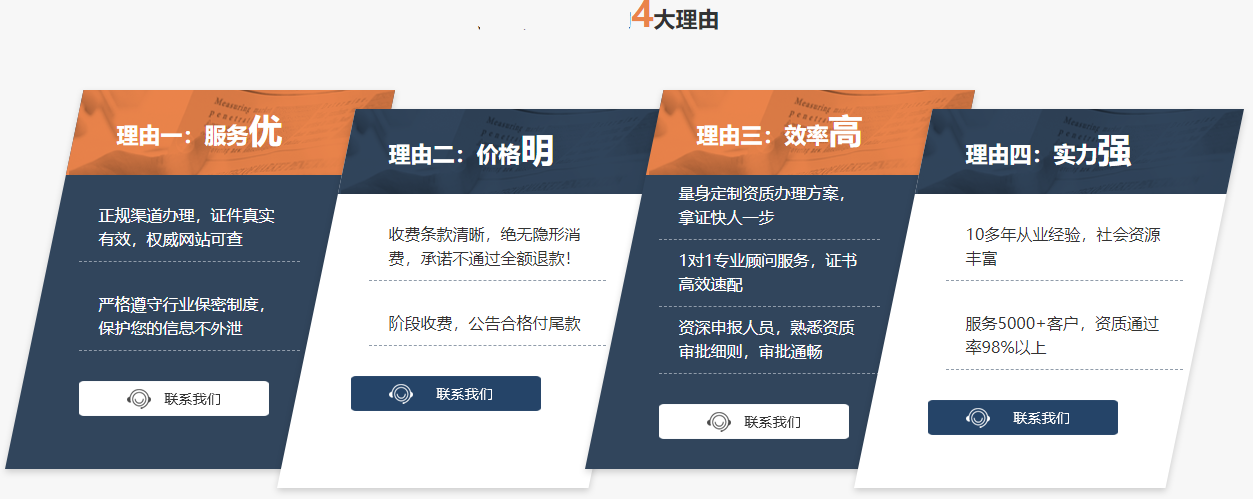Image resolution: width=1253 pixels, height=499 pixels.
Task: Click headset icon in 服务优 card button
Action: [x=139, y=399]
